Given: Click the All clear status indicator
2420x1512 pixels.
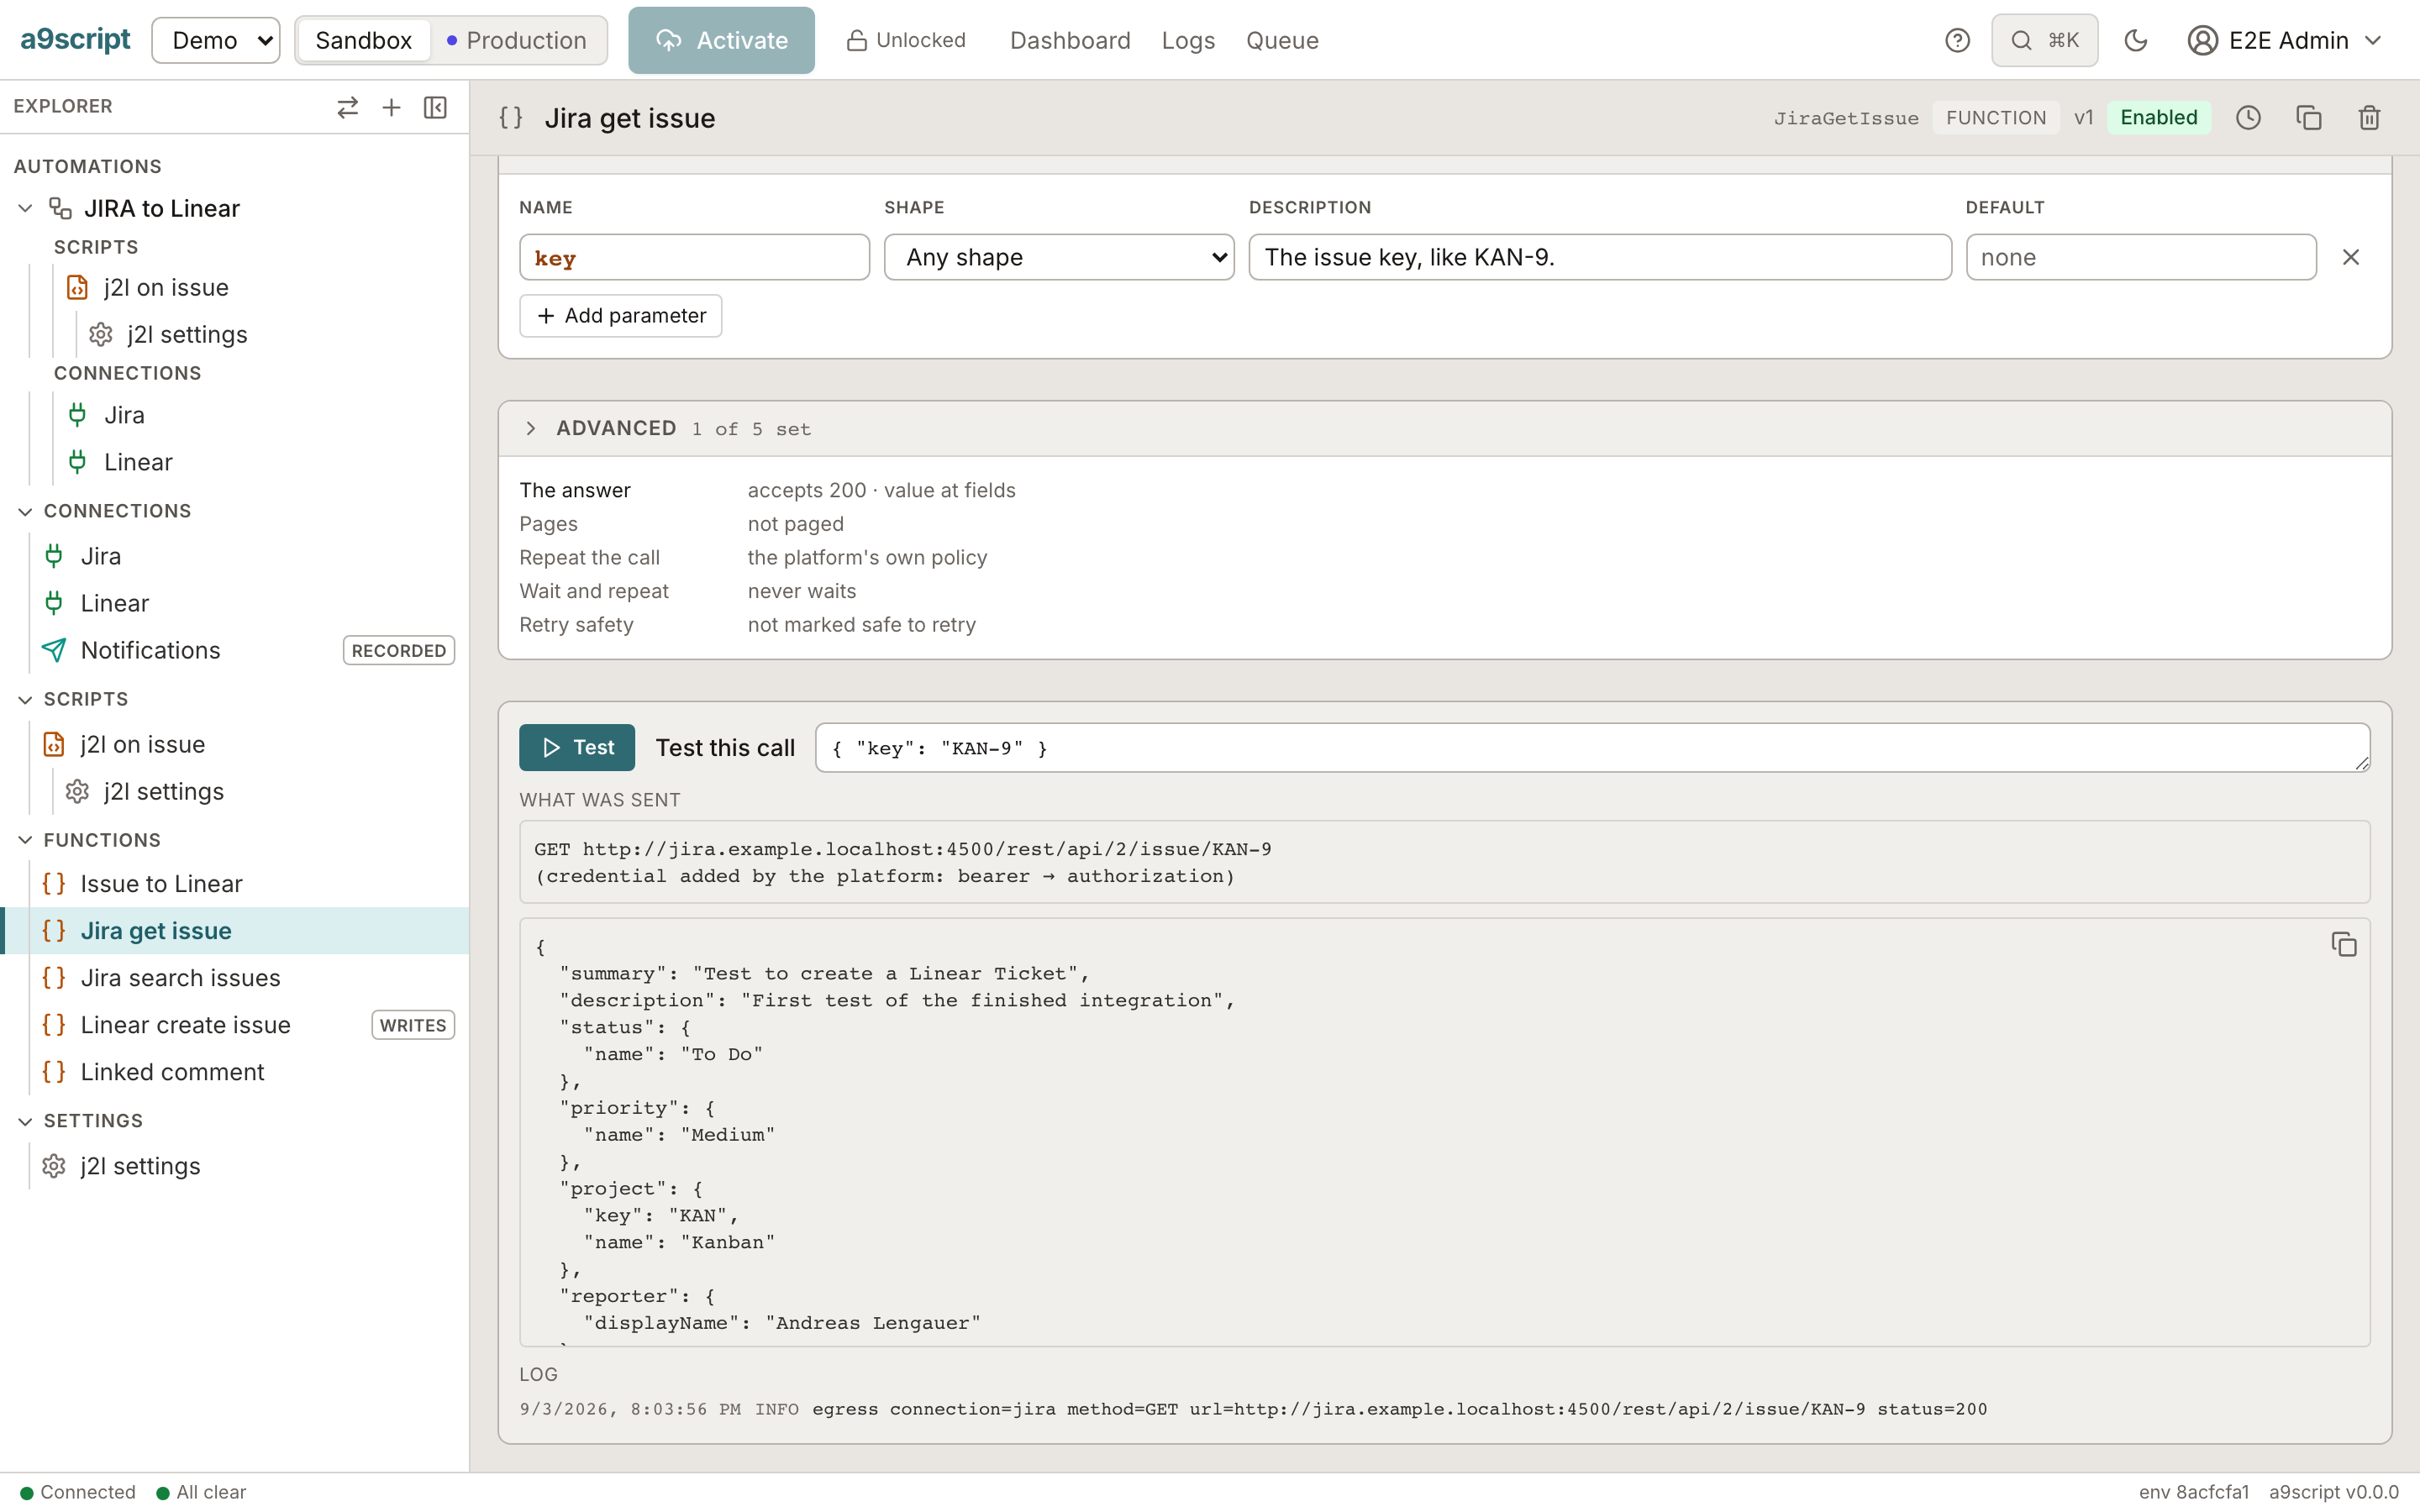Looking at the screenshot, I should [x=201, y=1492].
